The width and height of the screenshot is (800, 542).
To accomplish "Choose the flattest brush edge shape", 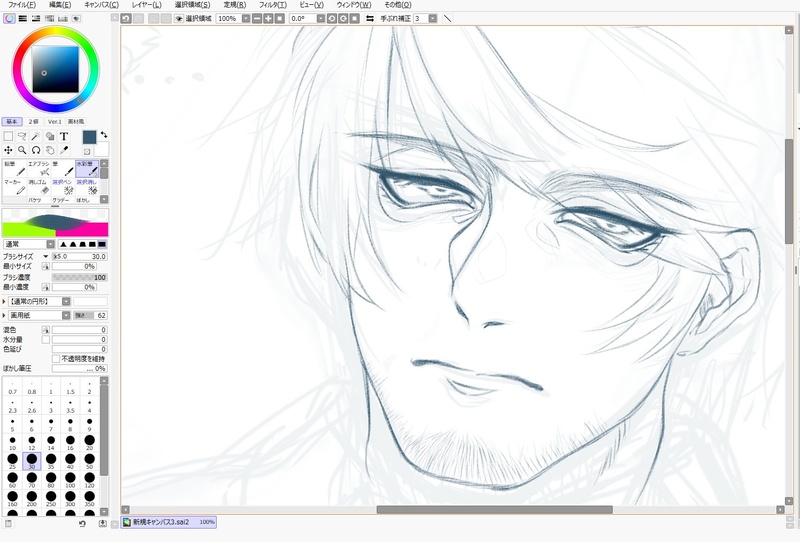I will pyautogui.click(x=102, y=244).
